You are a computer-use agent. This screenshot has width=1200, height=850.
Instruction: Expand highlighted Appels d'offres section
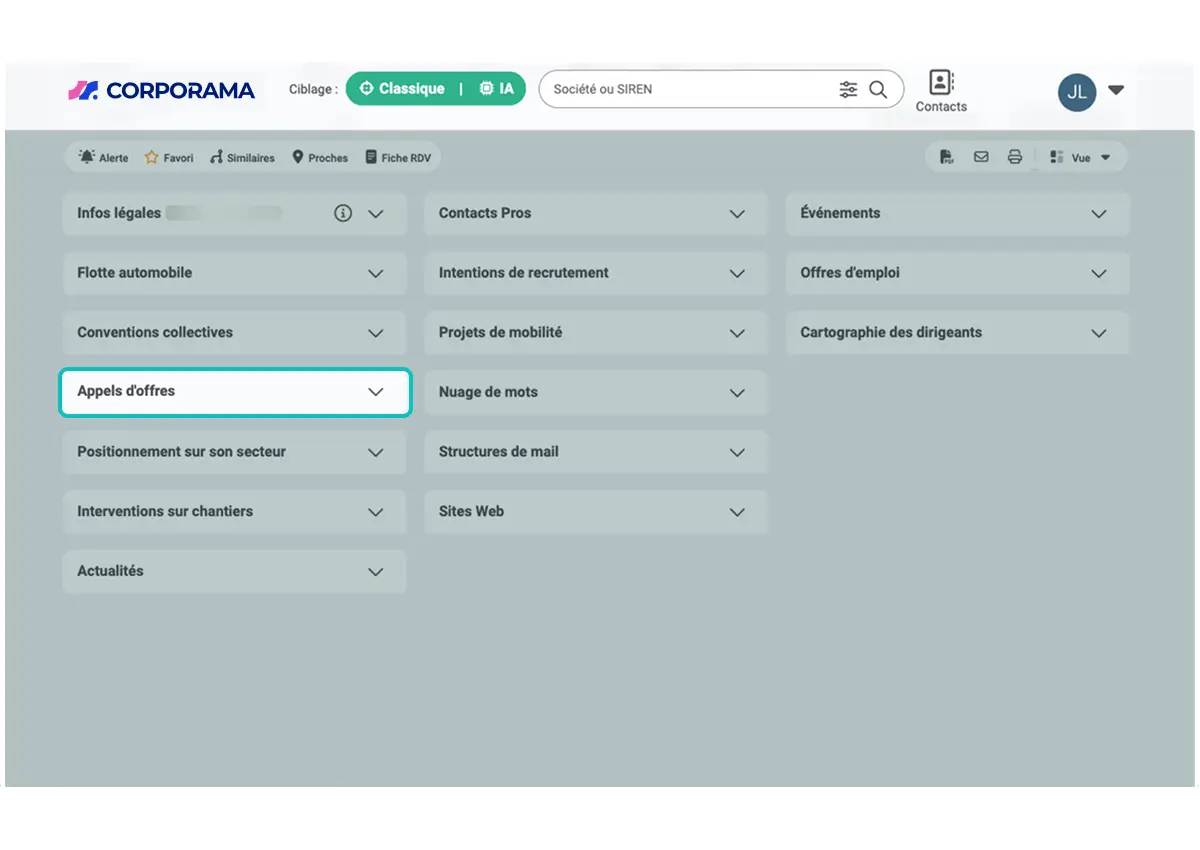click(235, 392)
